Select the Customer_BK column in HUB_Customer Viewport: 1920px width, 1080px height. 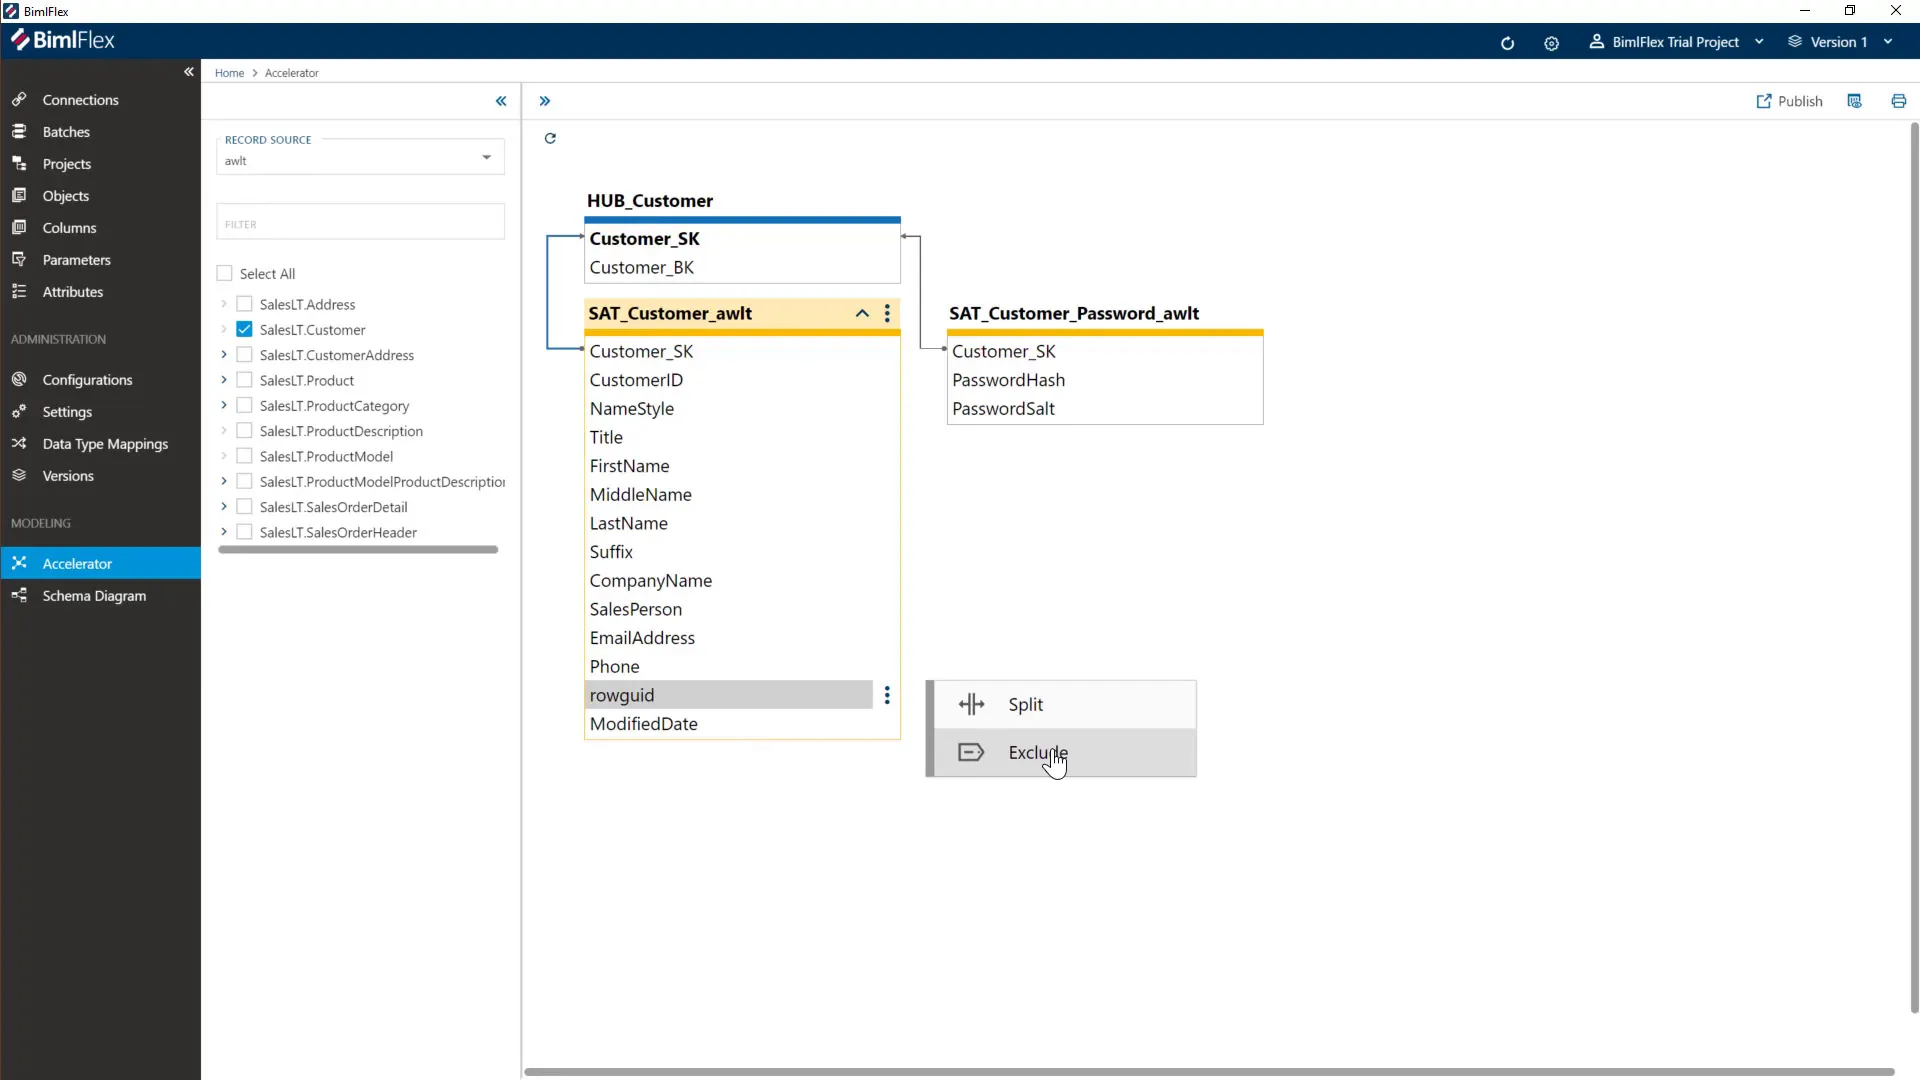(742, 268)
